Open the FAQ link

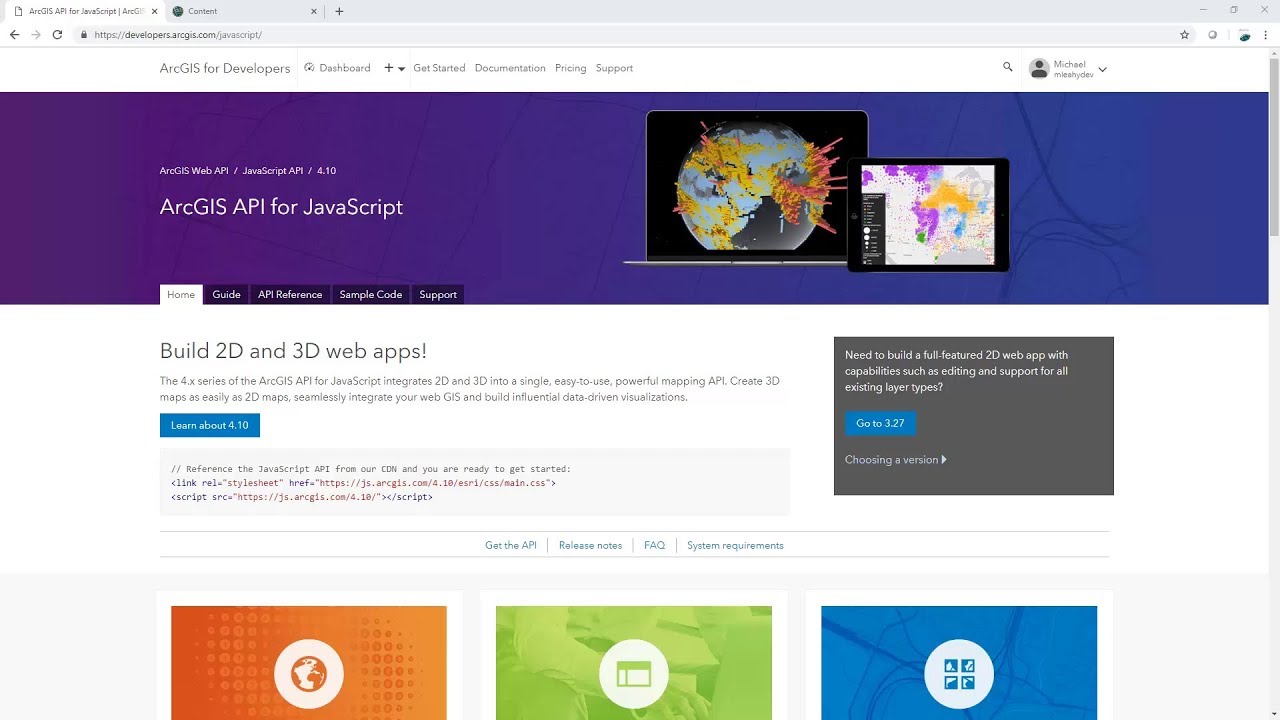click(x=654, y=545)
